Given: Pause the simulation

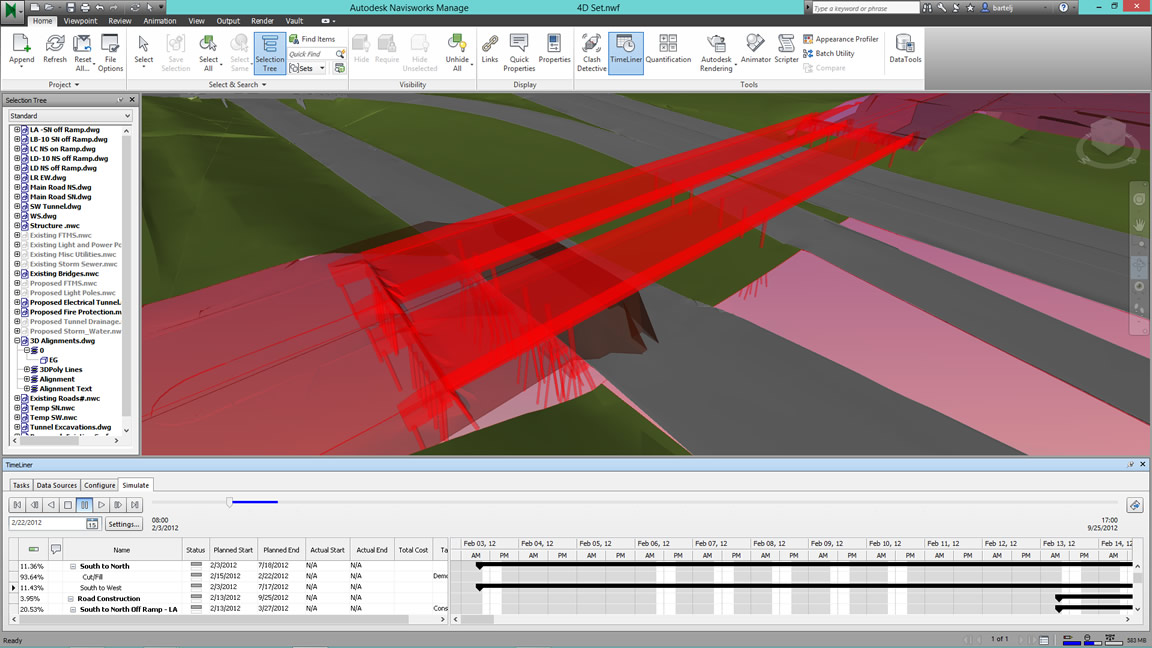Looking at the screenshot, I should (x=84, y=505).
